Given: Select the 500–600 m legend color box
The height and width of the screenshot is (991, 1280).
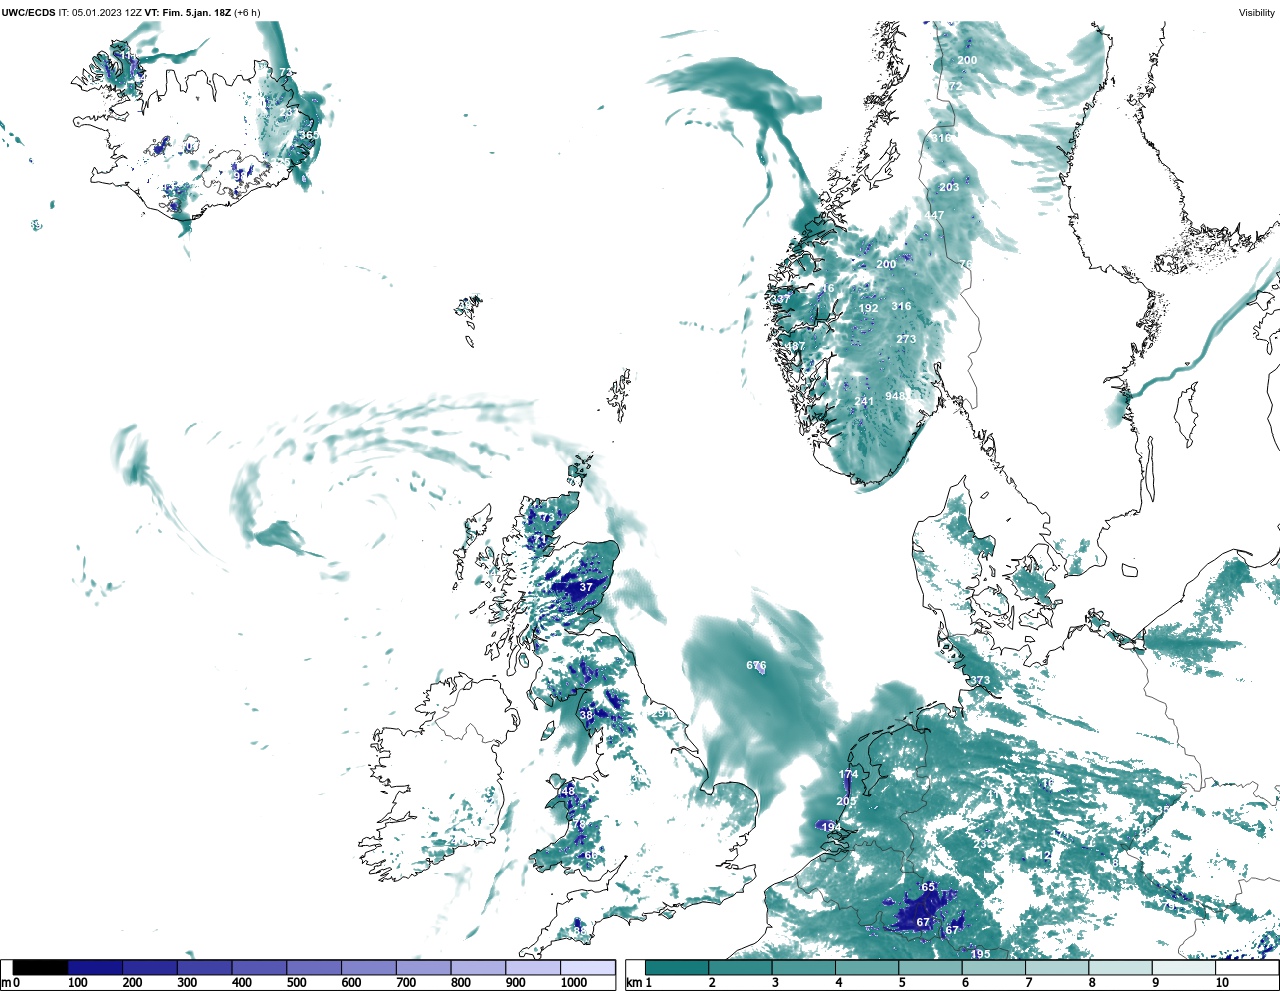Looking at the screenshot, I should (314, 968).
